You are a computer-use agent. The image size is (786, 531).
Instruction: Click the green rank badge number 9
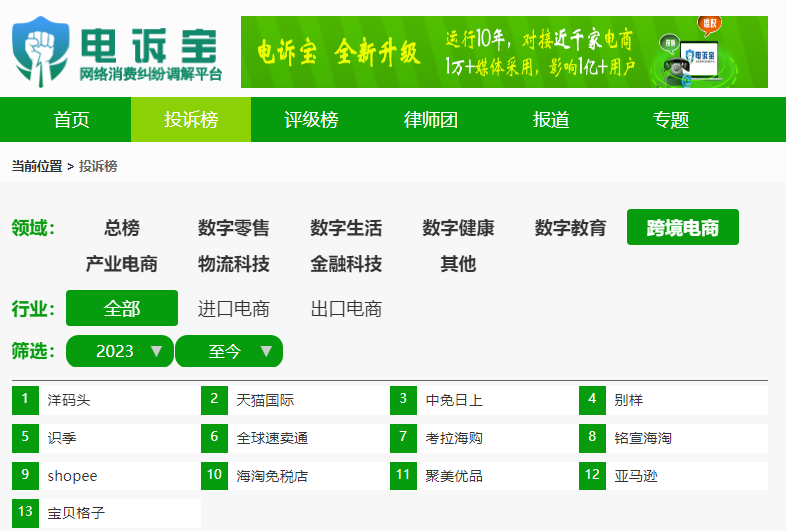[x=26, y=476]
